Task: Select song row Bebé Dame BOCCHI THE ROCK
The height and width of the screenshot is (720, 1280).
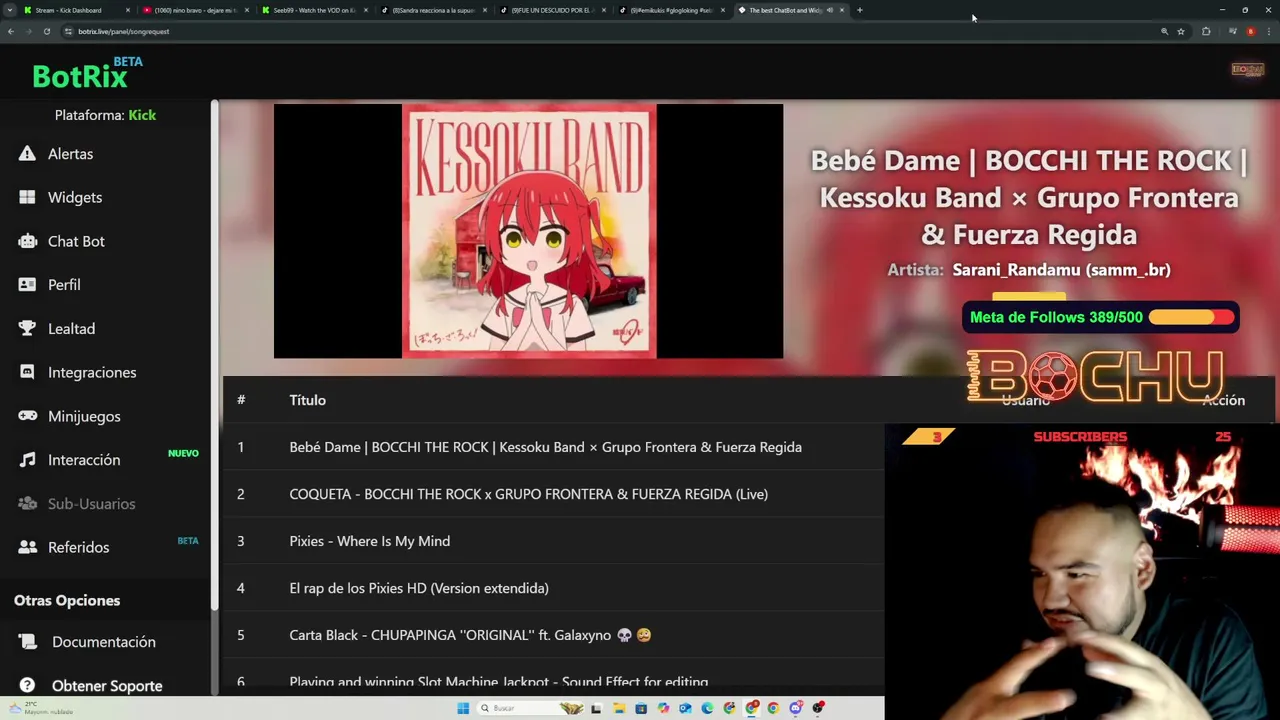Action: 553,447
